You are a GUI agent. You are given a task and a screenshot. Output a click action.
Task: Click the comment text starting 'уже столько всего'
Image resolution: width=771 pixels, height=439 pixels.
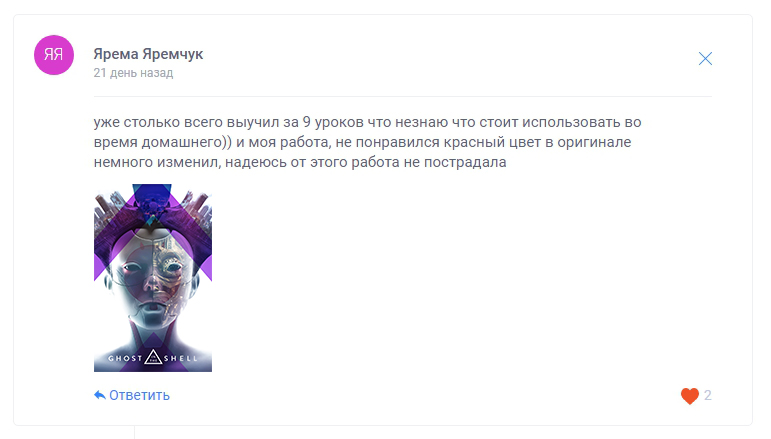click(x=367, y=142)
